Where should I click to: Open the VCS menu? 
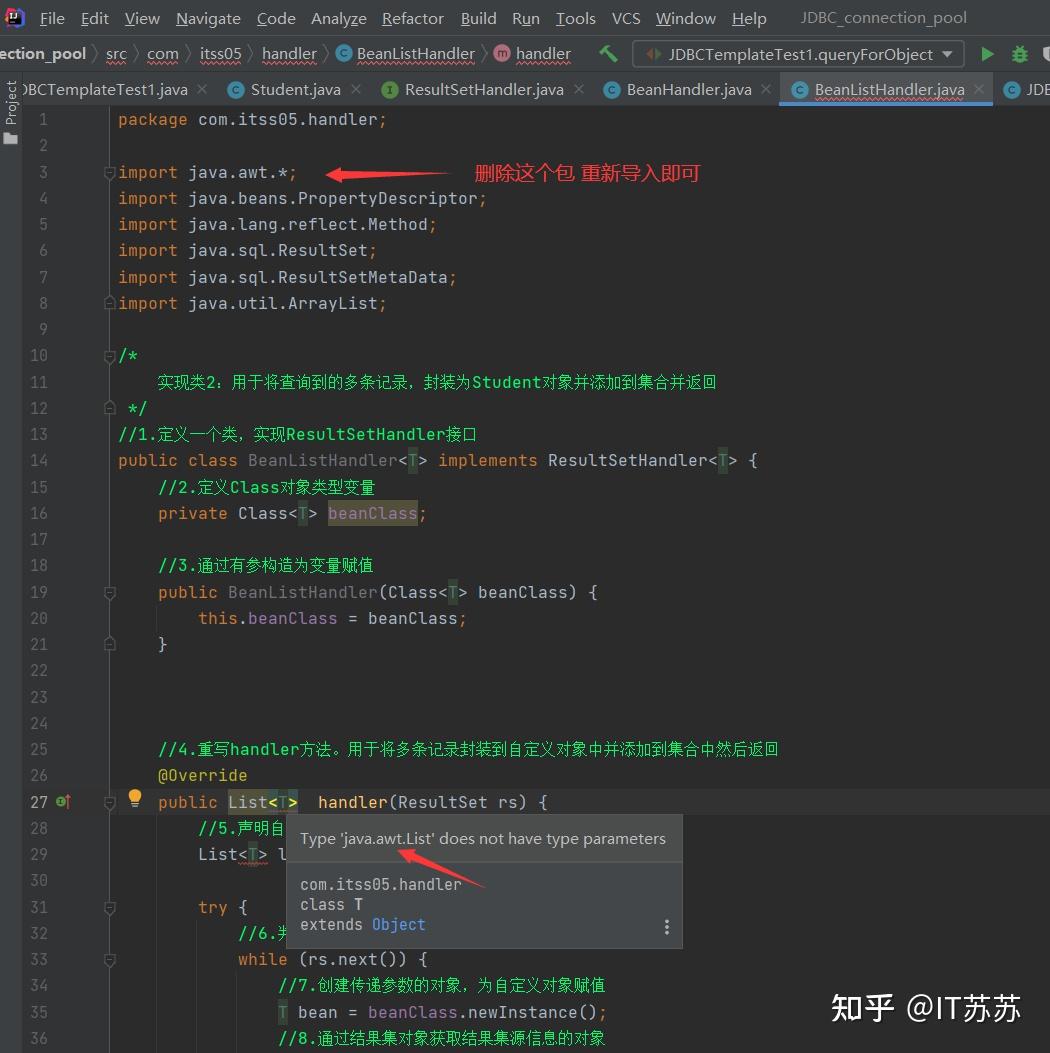[626, 18]
